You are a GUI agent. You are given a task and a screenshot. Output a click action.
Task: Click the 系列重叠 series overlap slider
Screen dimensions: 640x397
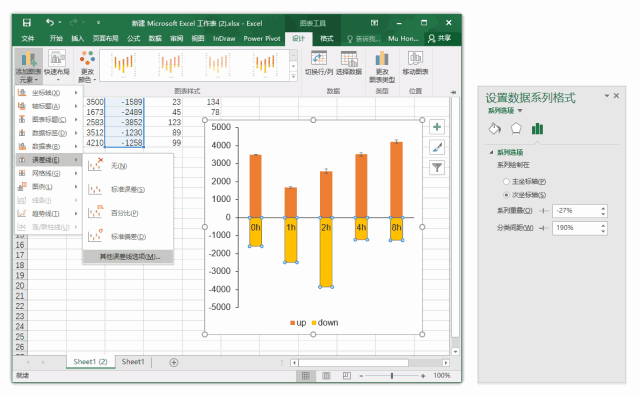point(544,211)
